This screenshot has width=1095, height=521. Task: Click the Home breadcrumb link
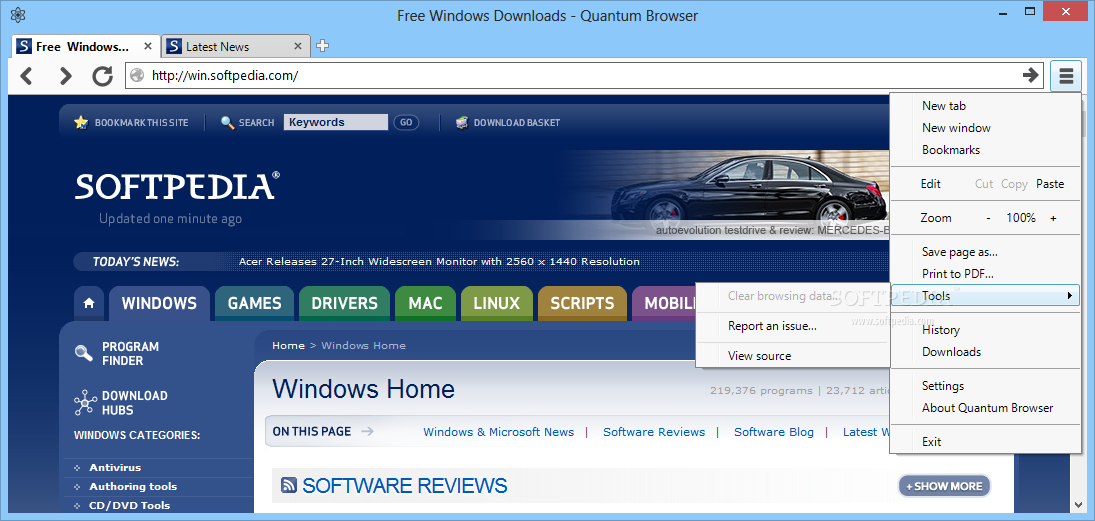(x=288, y=345)
